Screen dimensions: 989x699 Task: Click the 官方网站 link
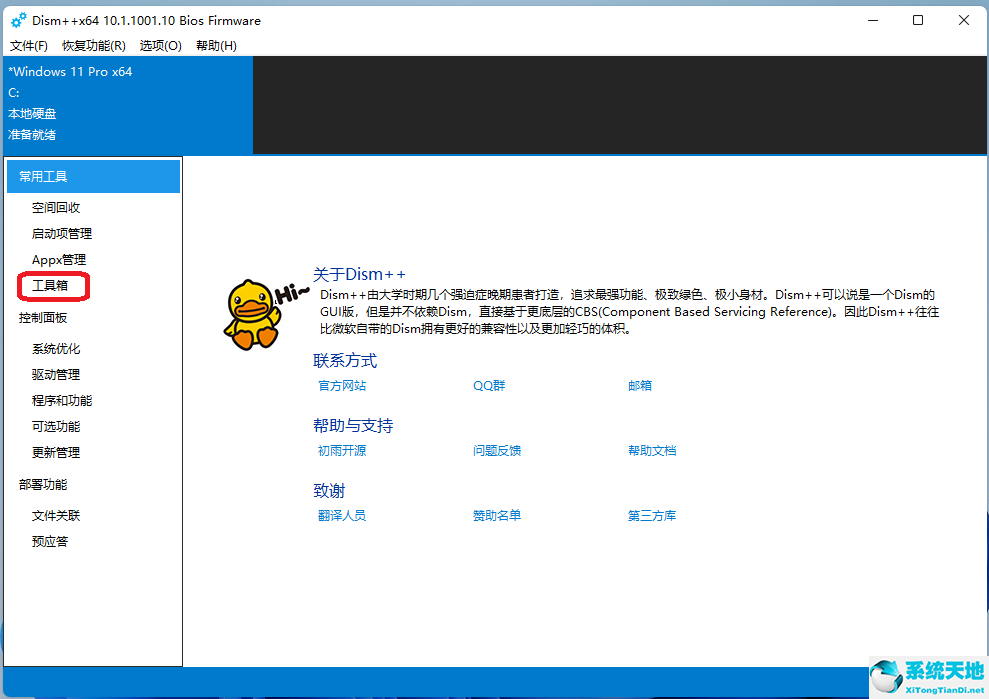pyautogui.click(x=343, y=385)
